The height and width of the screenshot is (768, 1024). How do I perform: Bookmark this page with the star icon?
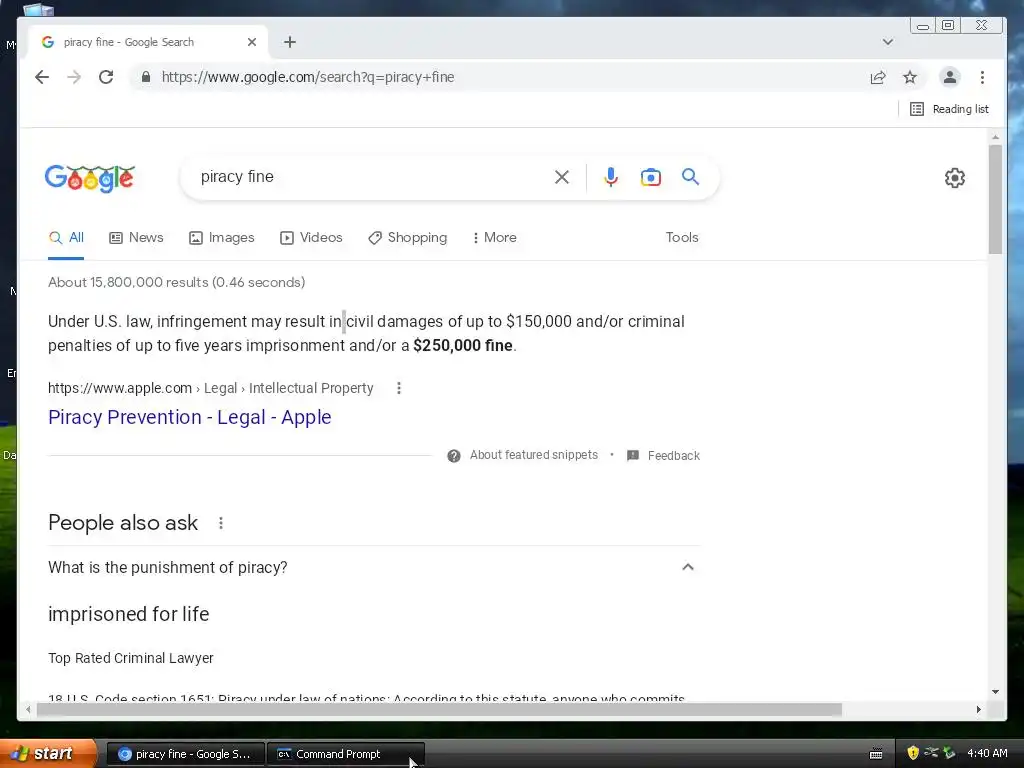click(910, 78)
